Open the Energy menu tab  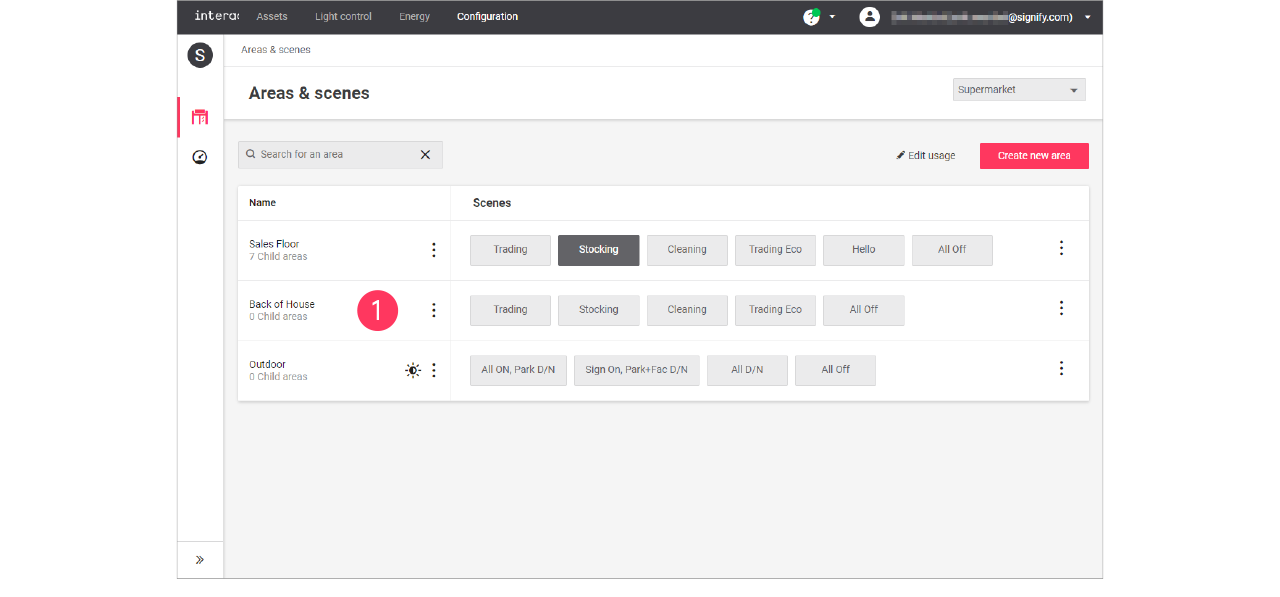(414, 17)
